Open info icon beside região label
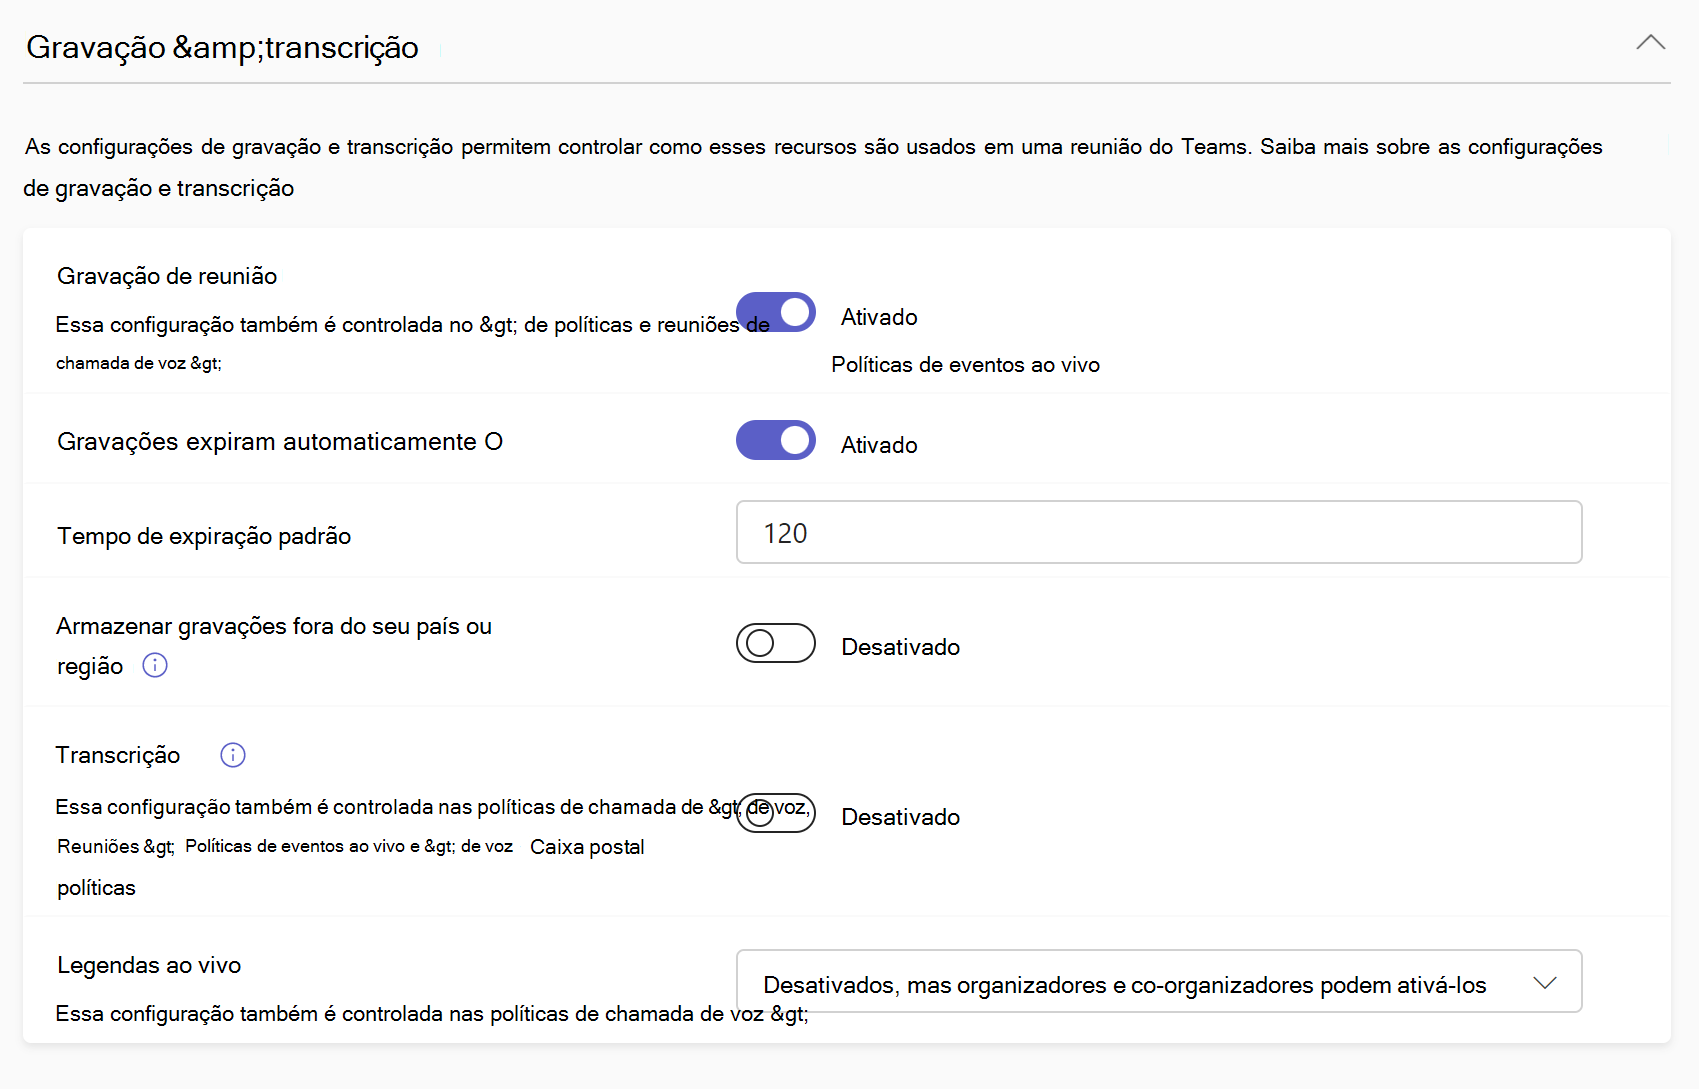1699x1089 pixels. point(155,665)
